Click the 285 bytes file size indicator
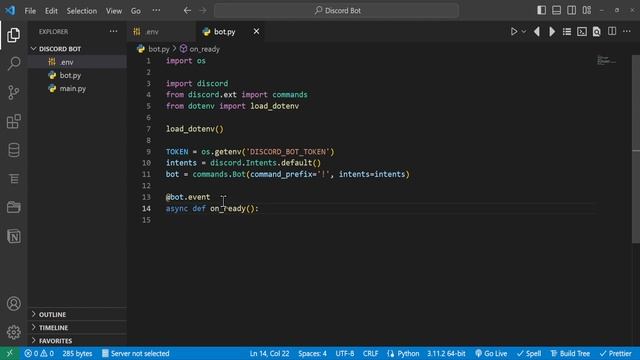 (x=77, y=353)
